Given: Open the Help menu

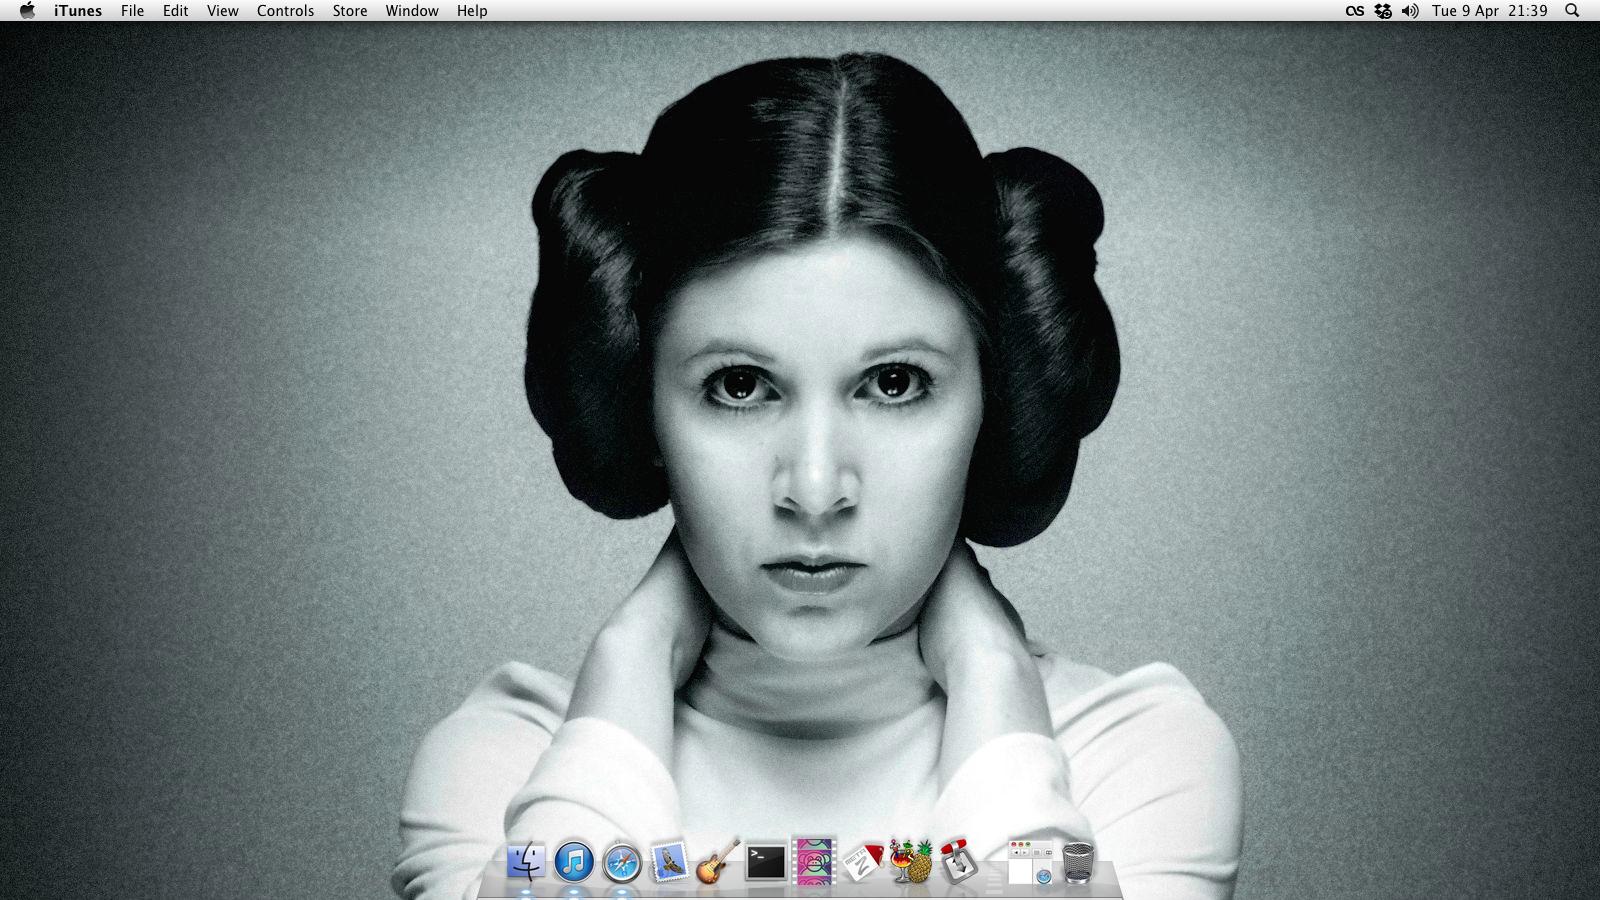Looking at the screenshot, I should [x=472, y=11].
